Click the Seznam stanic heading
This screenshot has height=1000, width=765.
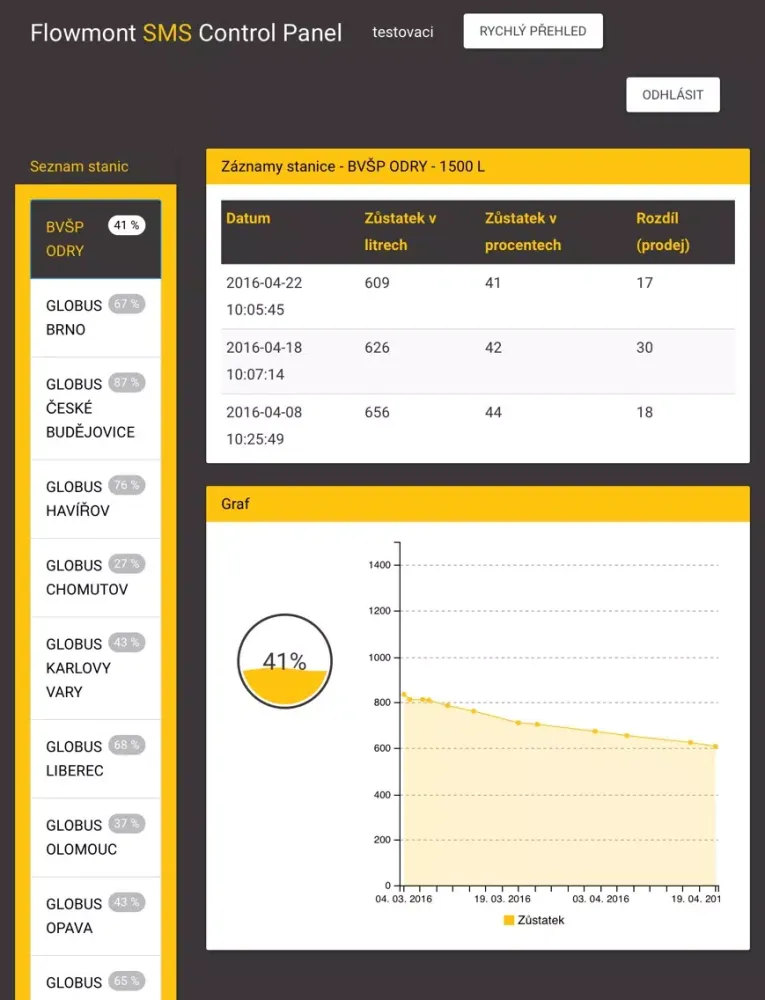point(79,166)
